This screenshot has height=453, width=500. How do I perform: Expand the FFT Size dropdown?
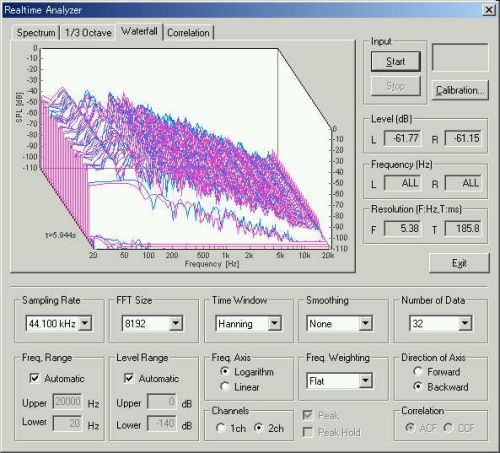click(x=175, y=323)
